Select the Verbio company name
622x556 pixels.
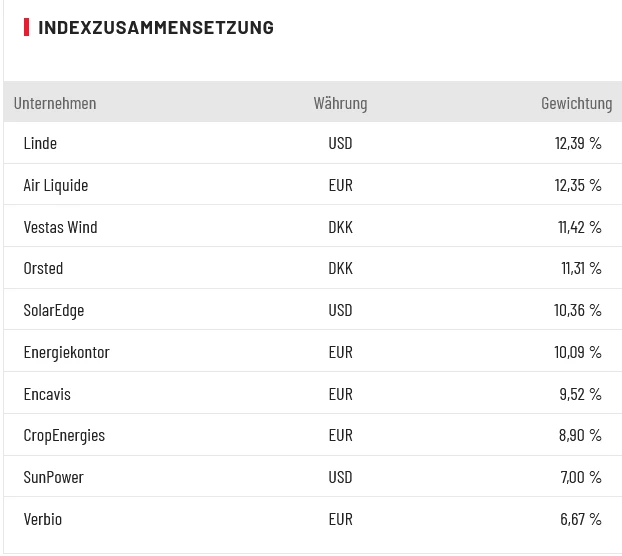coord(43,519)
